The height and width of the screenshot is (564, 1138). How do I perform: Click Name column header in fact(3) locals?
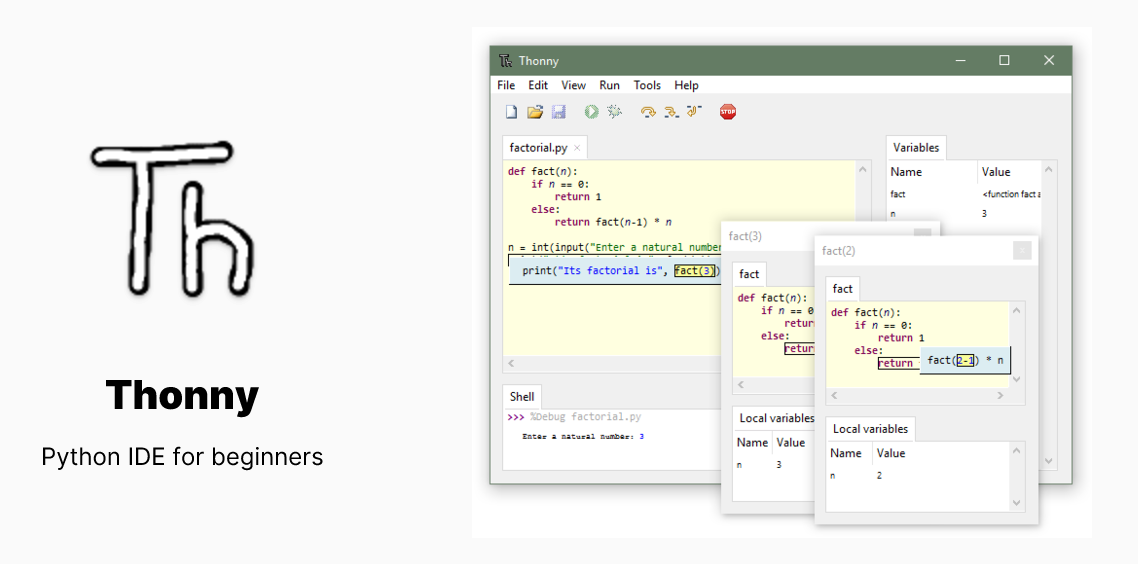coord(752,442)
